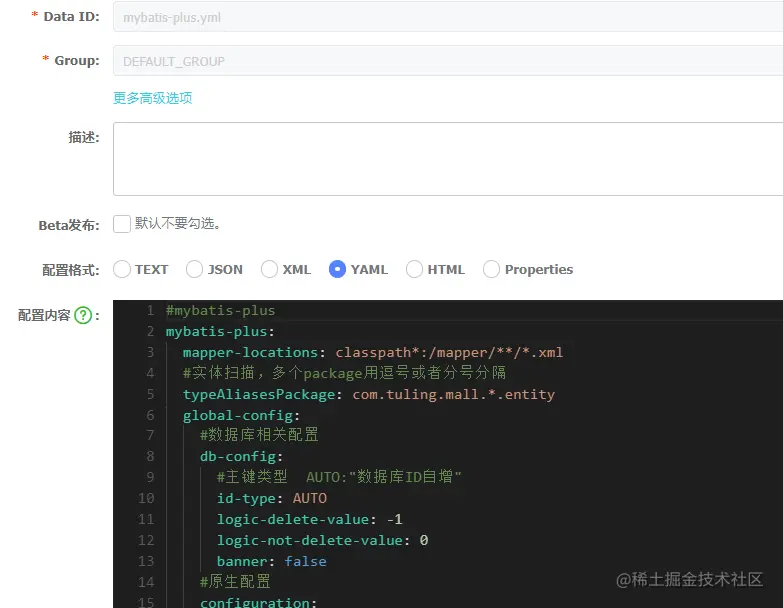This screenshot has width=783, height=608.
Task: Select the JSON format radio button
Action: [x=194, y=269]
